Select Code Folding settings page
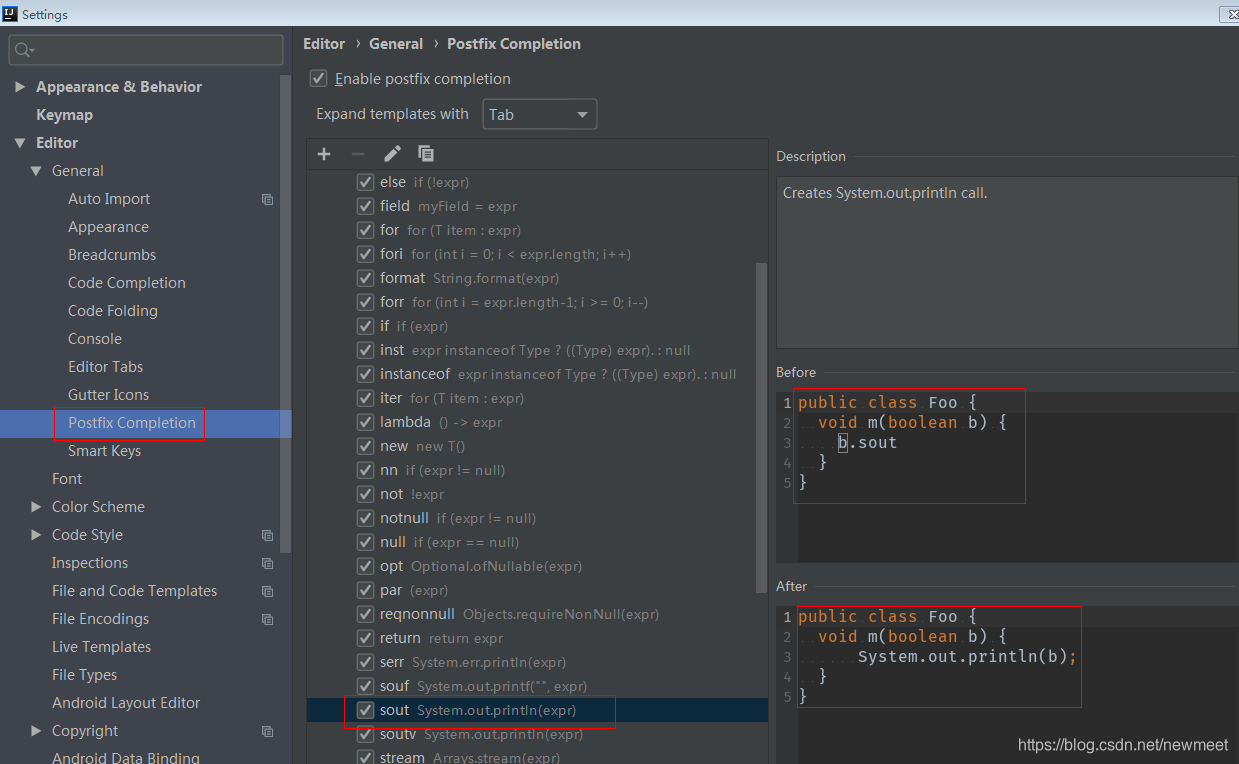Screen dimensions: 1239x764 [113, 311]
